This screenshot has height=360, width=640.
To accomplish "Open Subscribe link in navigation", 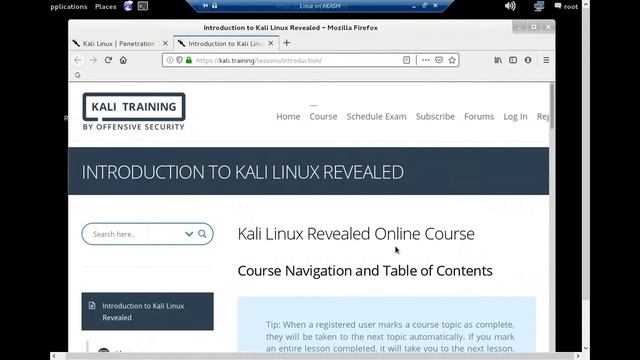I will coord(435,116).
